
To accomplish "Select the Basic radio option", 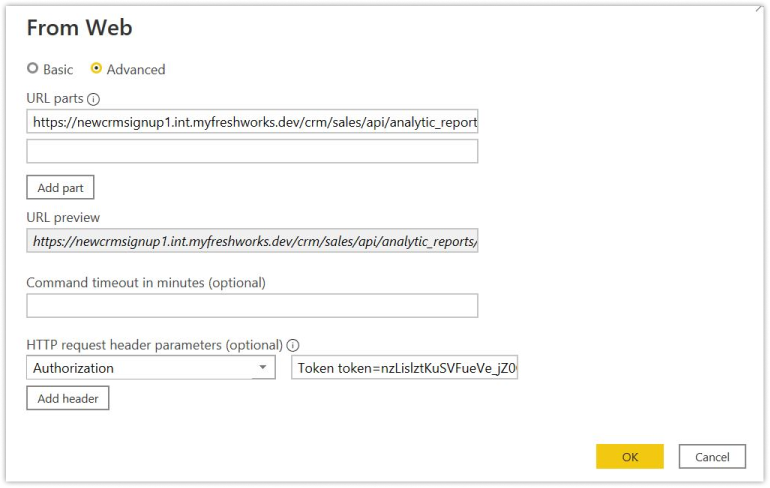I will 32,68.
